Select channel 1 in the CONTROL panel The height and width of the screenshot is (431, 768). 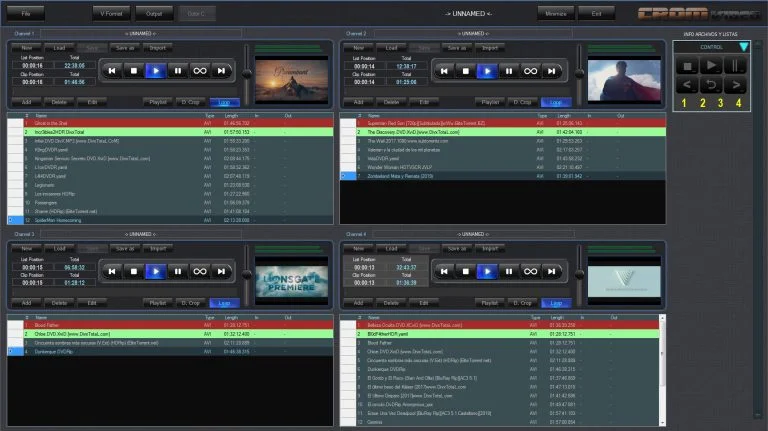(x=684, y=103)
